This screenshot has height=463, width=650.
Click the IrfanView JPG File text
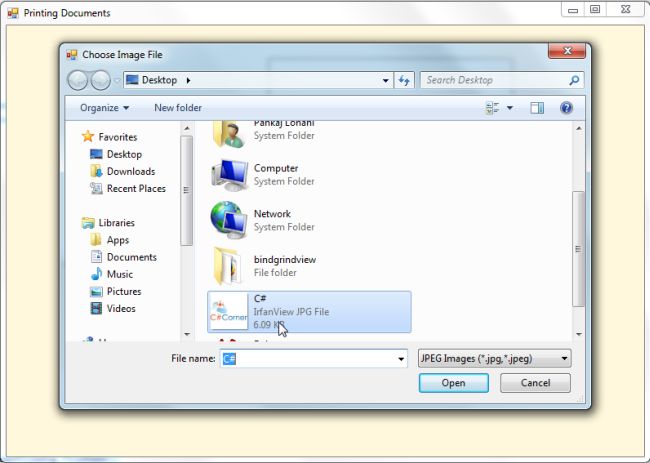click(291, 312)
